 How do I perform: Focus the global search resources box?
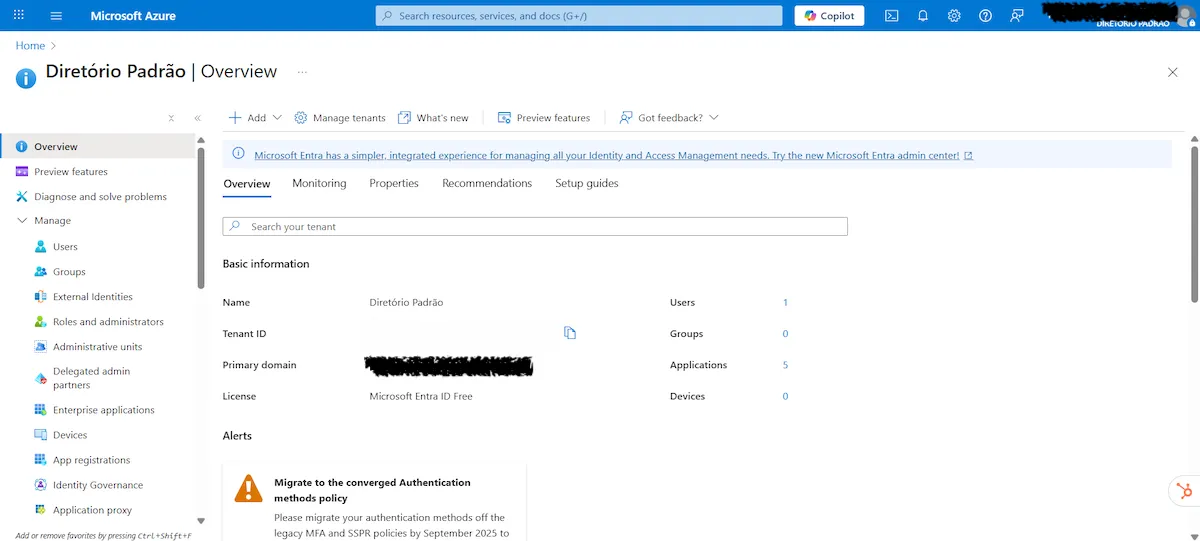point(579,15)
